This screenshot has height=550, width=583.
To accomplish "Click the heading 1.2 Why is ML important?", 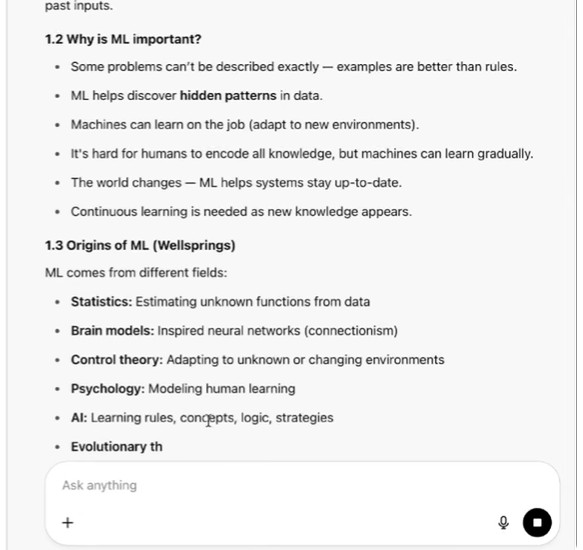I will (x=123, y=39).
